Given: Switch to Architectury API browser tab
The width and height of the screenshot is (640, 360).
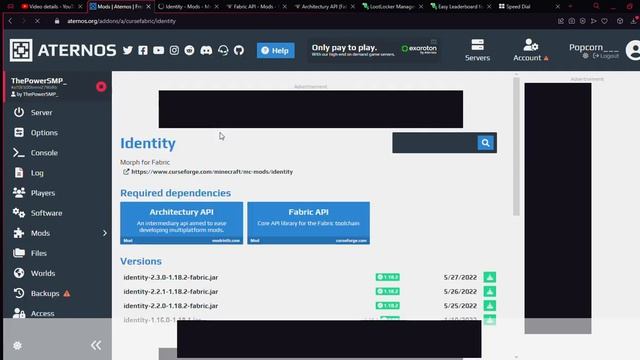Looking at the screenshot, I should [x=324, y=7].
